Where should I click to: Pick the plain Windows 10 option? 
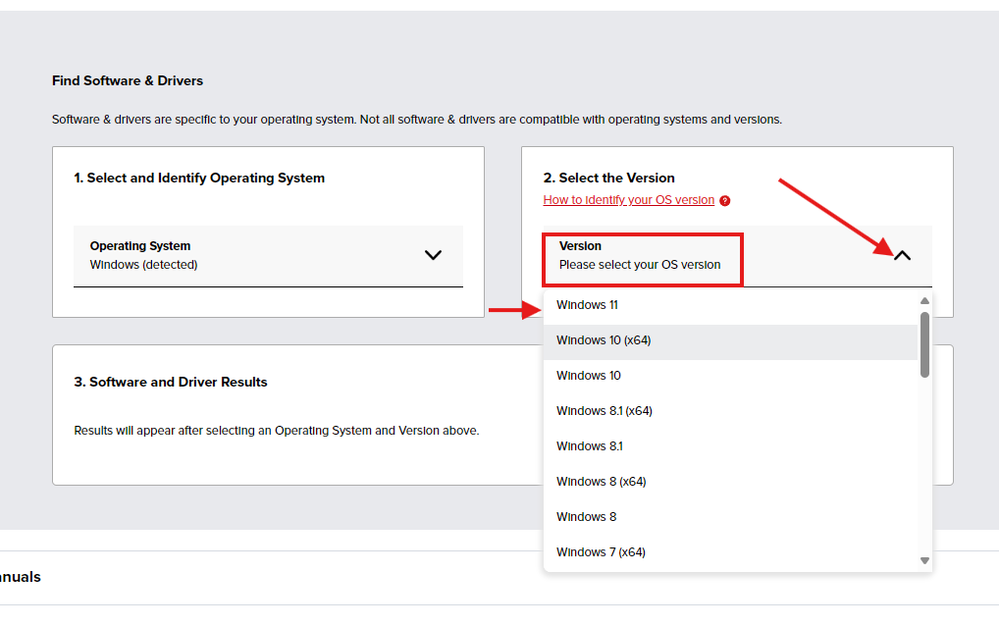[588, 376]
